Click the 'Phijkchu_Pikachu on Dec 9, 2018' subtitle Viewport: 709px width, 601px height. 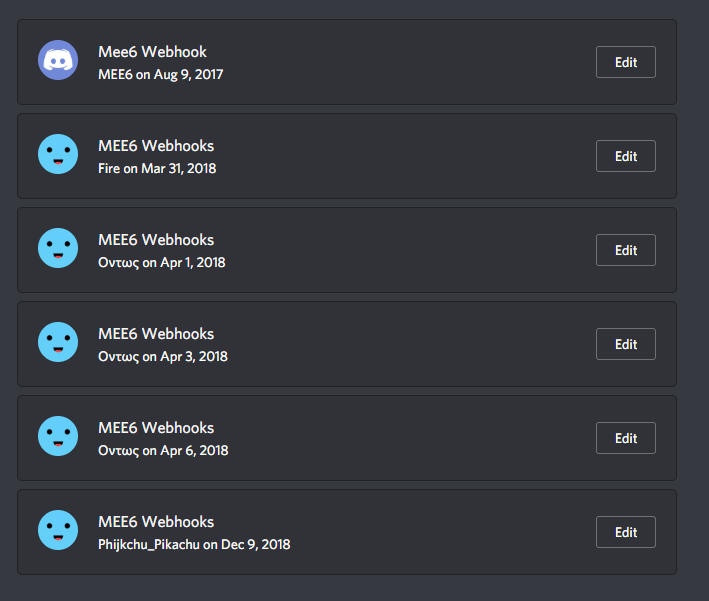194,545
